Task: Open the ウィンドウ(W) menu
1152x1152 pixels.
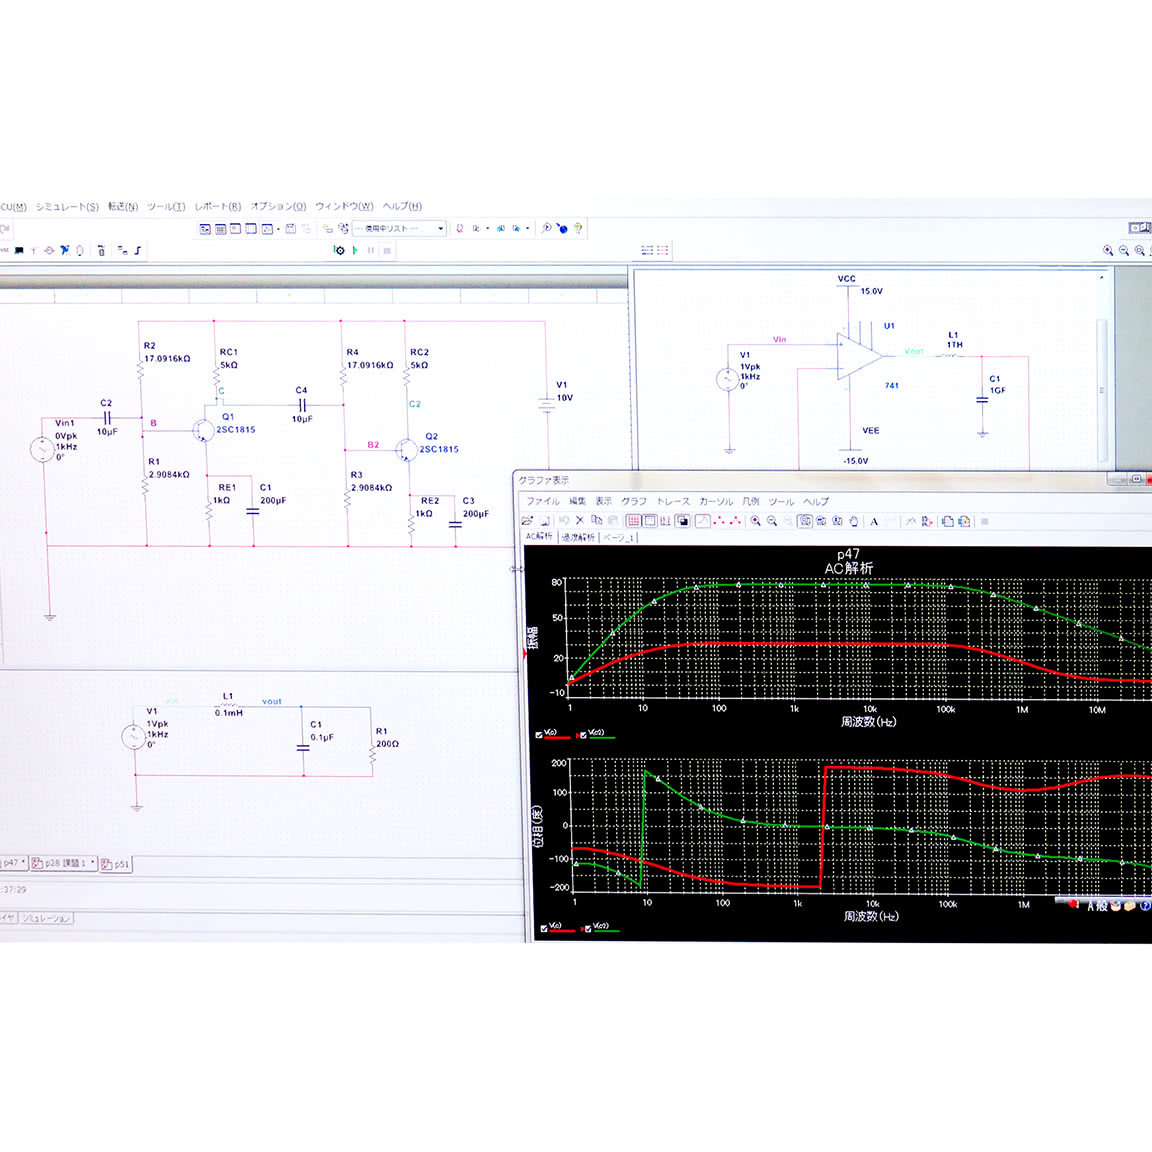Action: pos(344,206)
